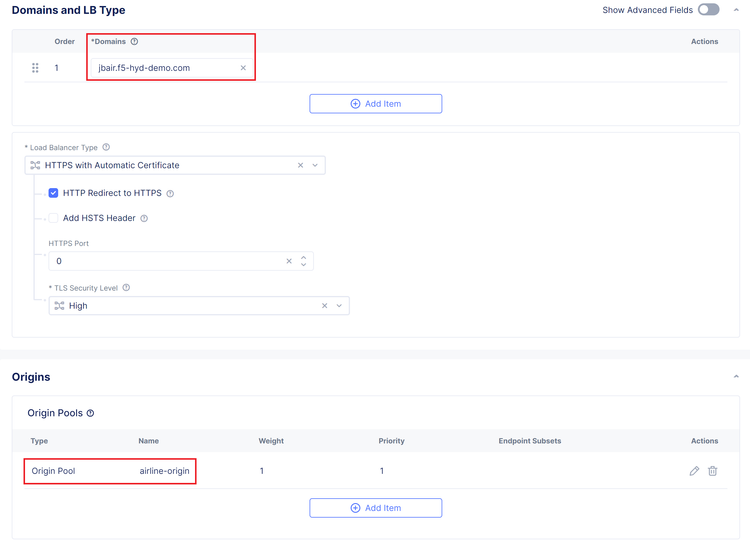Show HTTP Redirect to HTTPS info icon
This screenshot has width=750, height=545.
tap(170, 194)
